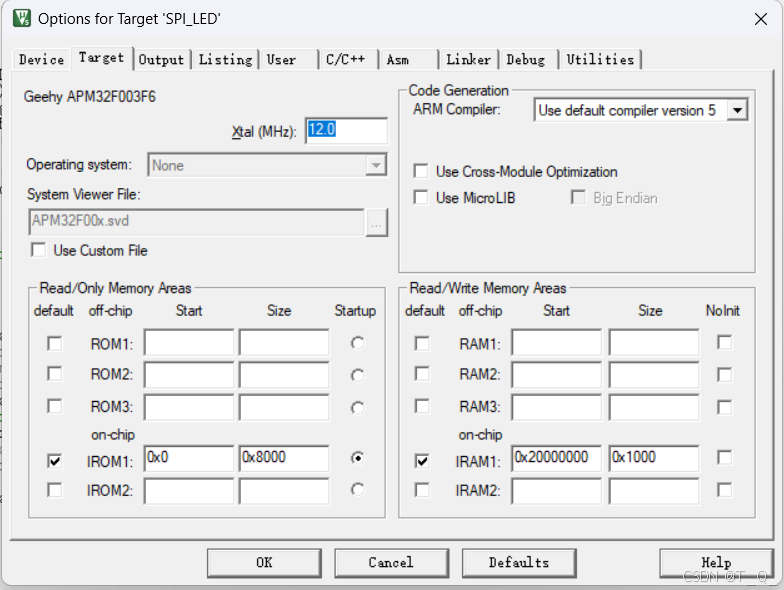Open the Utilities tab
The height and width of the screenshot is (590, 784).
coord(600,60)
